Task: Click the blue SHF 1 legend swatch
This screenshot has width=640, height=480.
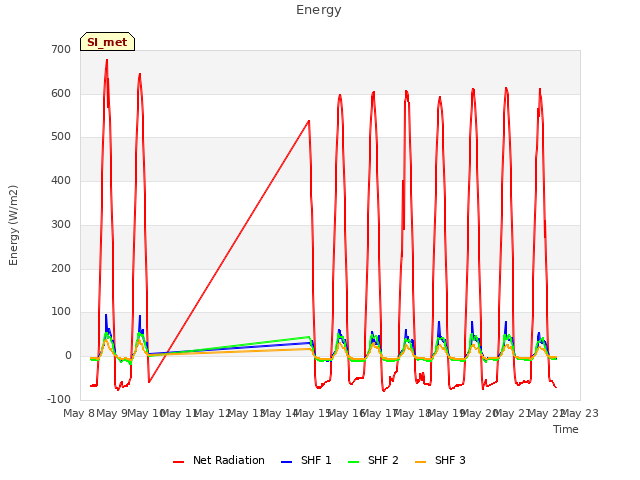Action: click(x=287, y=462)
